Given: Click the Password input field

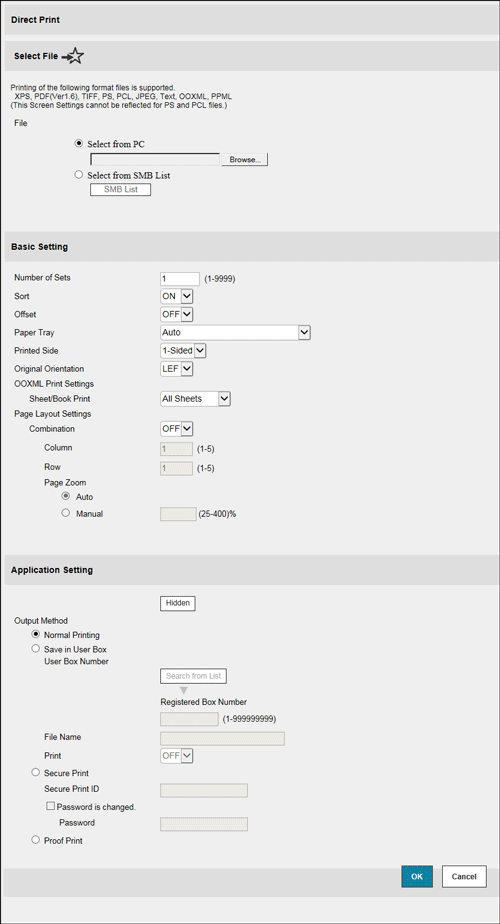Looking at the screenshot, I should [204, 824].
